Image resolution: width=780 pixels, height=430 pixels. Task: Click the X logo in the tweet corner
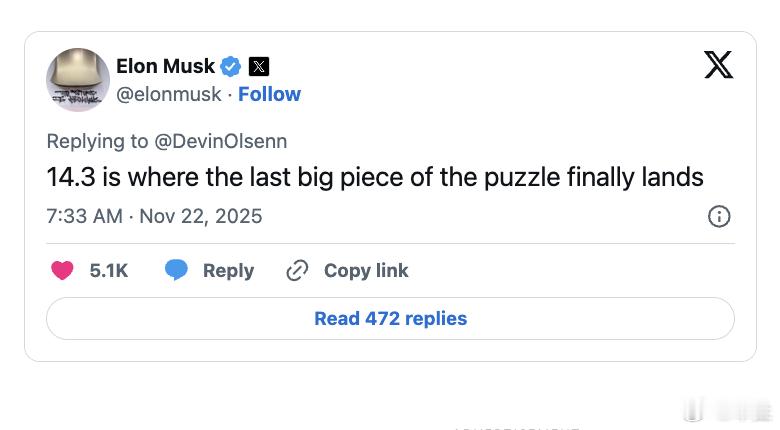[x=718, y=65]
